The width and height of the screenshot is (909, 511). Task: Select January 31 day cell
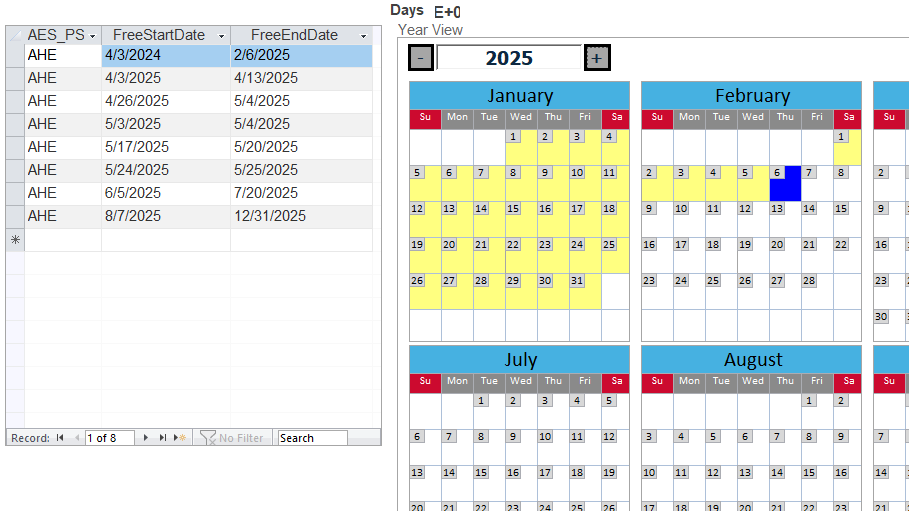585,291
